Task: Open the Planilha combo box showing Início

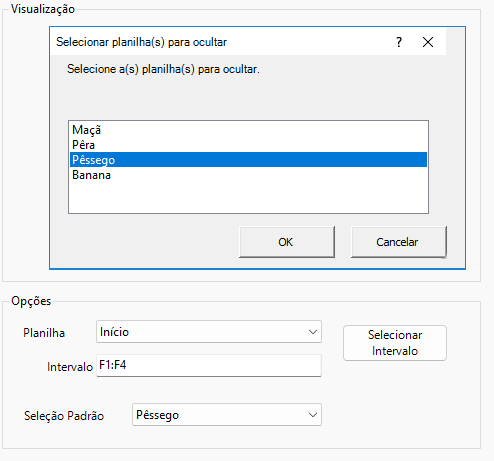Action: pyautogui.click(x=209, y=332)
